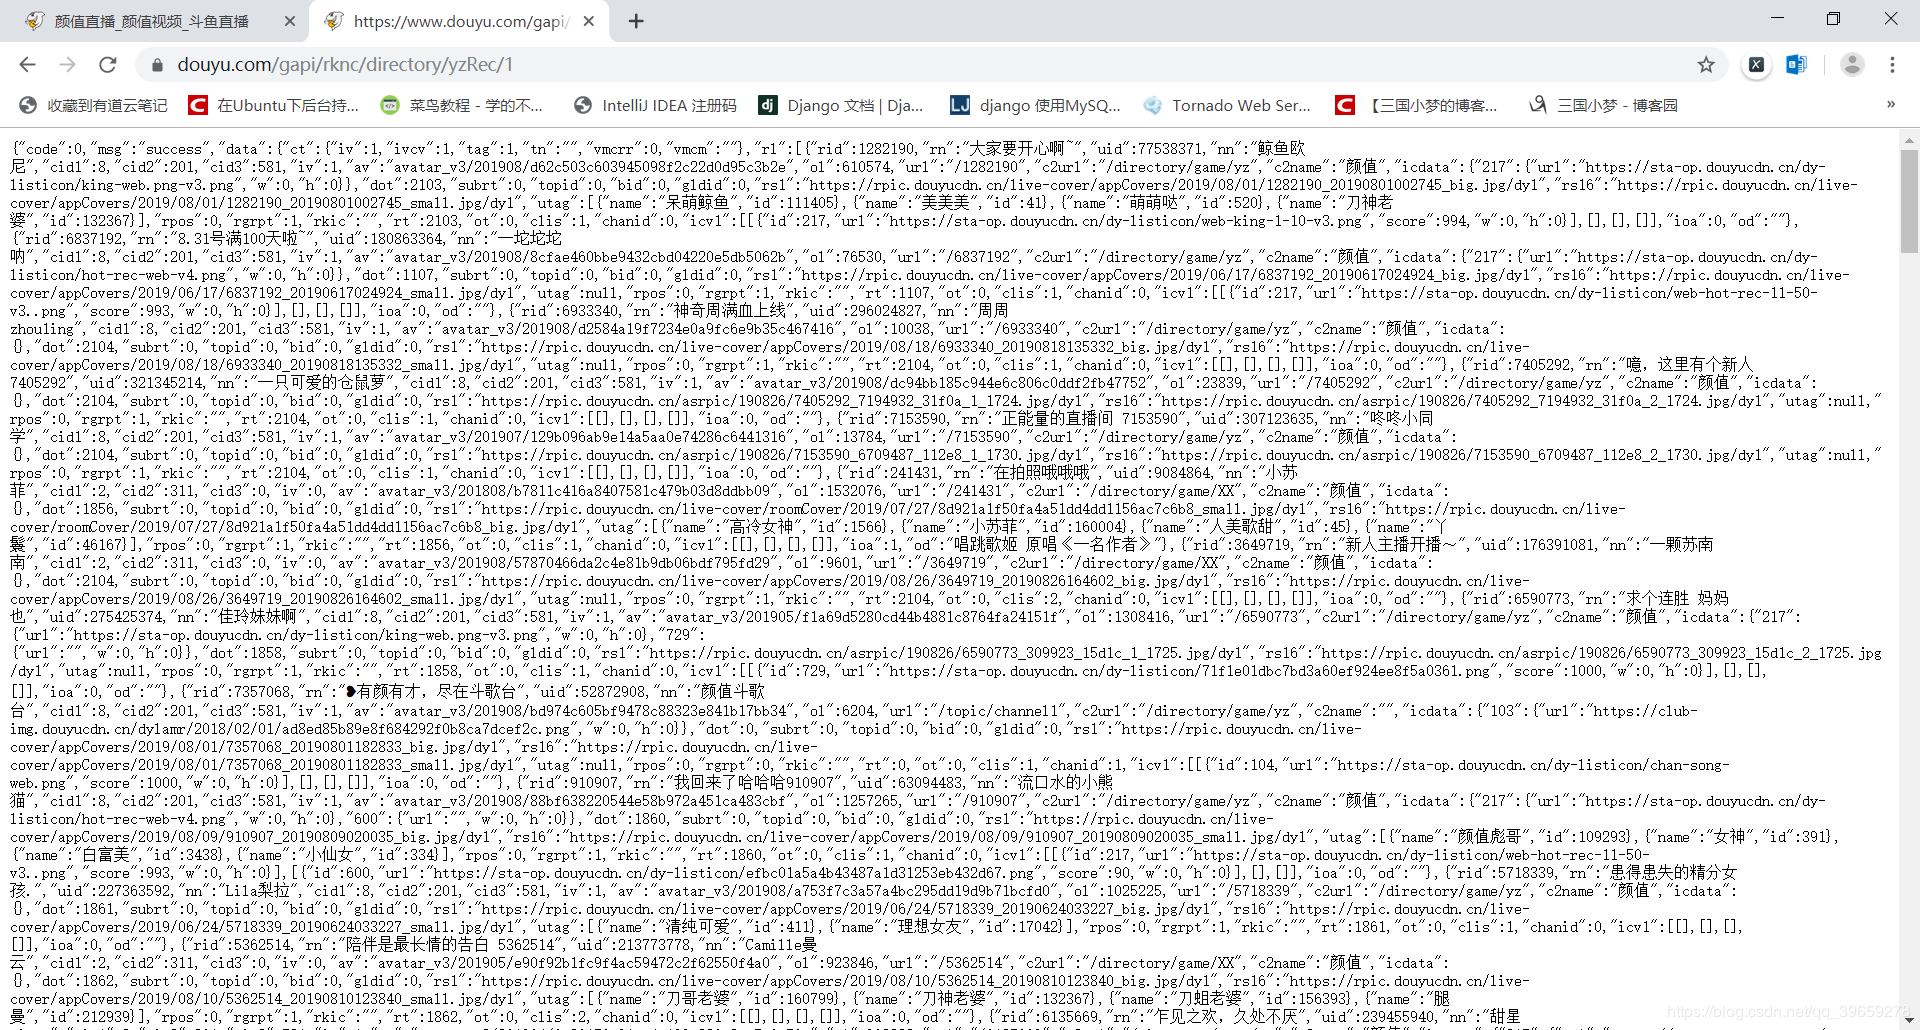Open a new browser tab
Viewport: 1920px width, 1030px height.
[636, 21]
